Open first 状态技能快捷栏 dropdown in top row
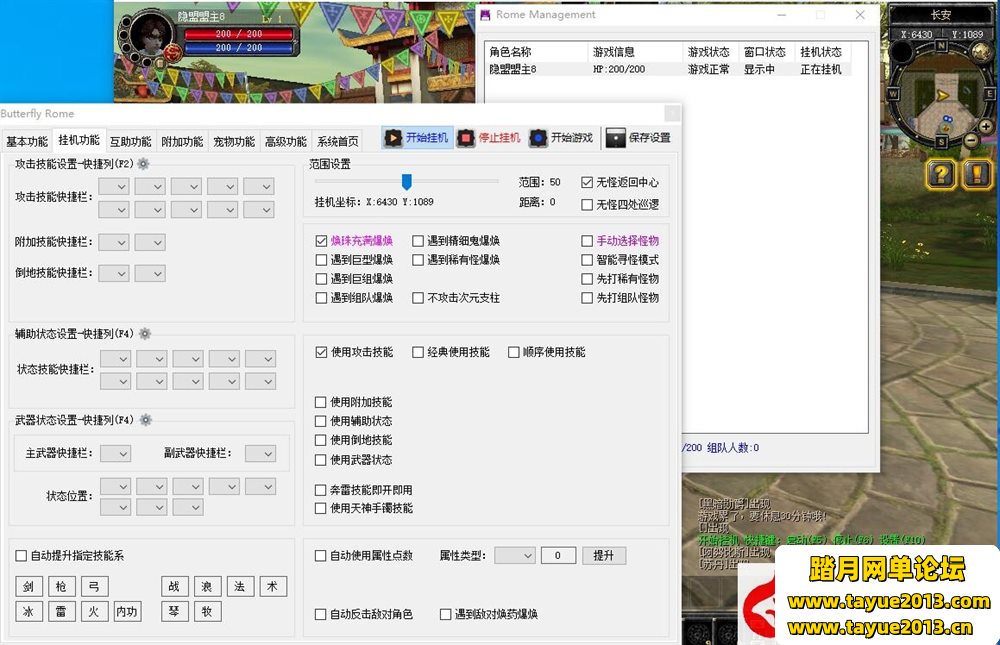 pyautogui.click(x=115, y=359)
